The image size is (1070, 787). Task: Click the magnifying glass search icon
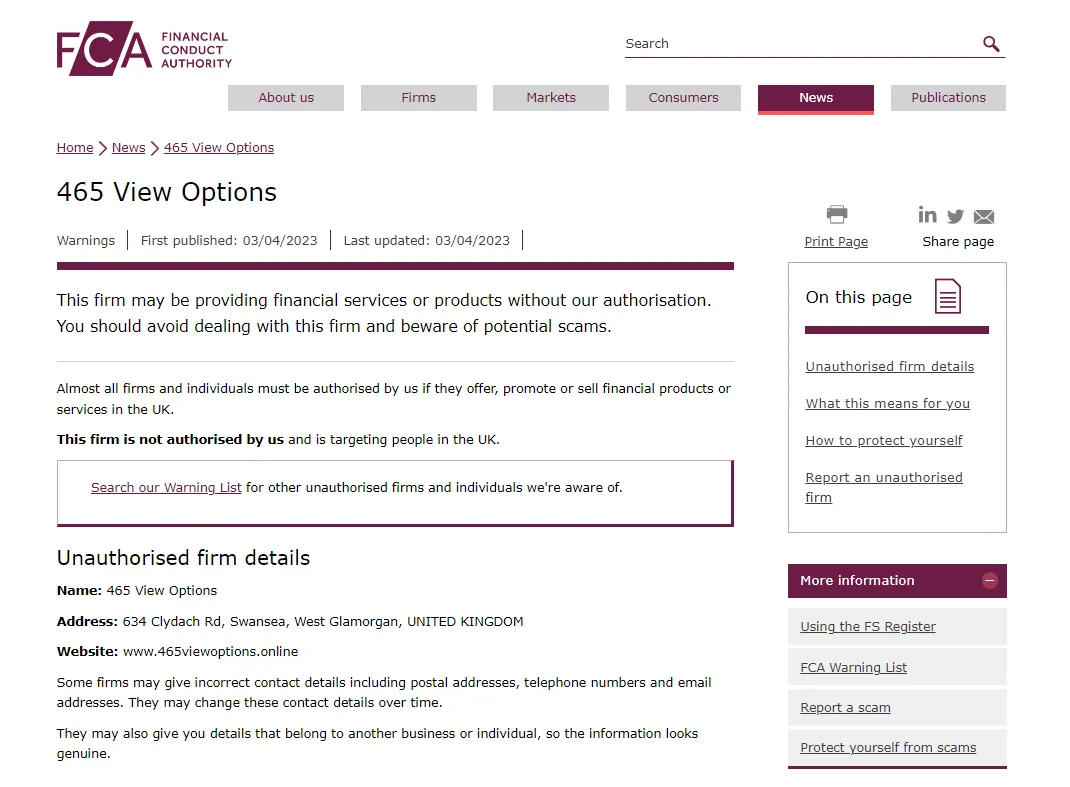click(991, 44)
